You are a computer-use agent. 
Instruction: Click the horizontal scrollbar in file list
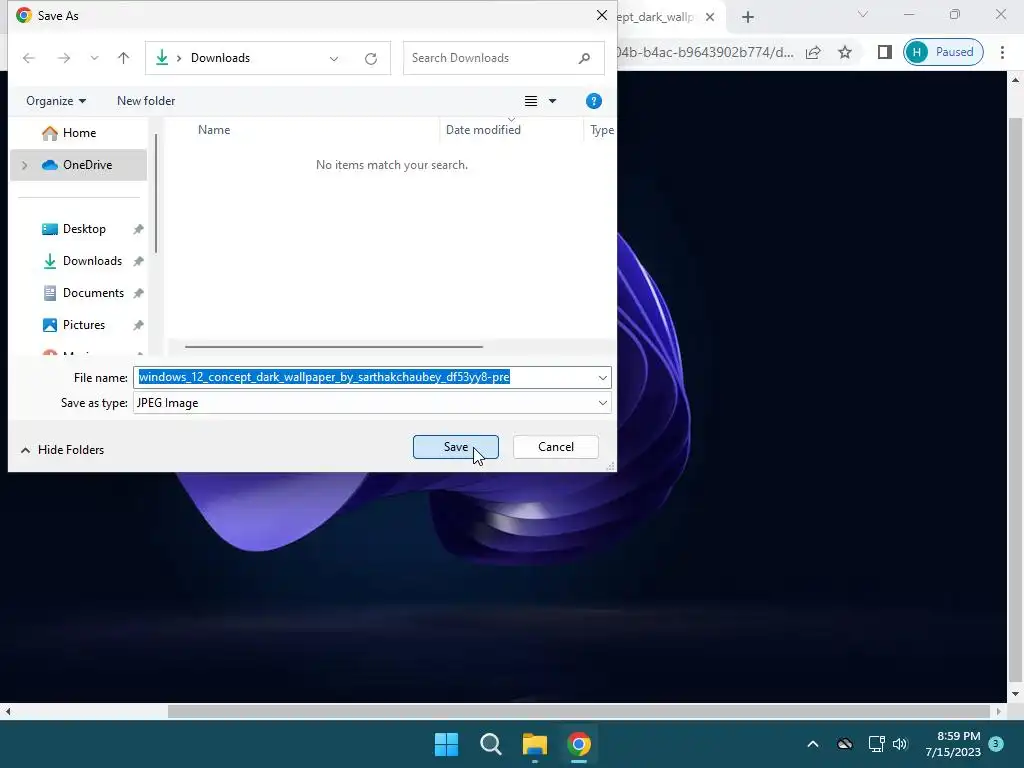click(334, 347)
